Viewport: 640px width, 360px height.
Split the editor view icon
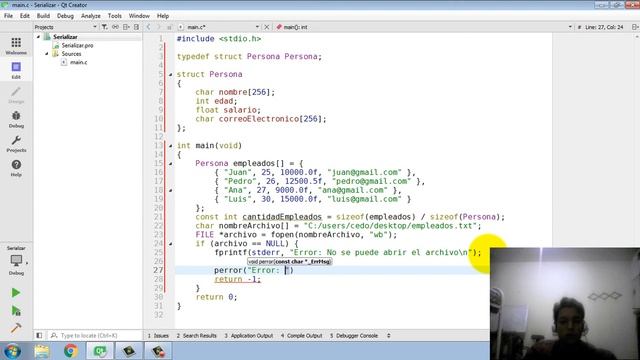click(x=635, y=27)
